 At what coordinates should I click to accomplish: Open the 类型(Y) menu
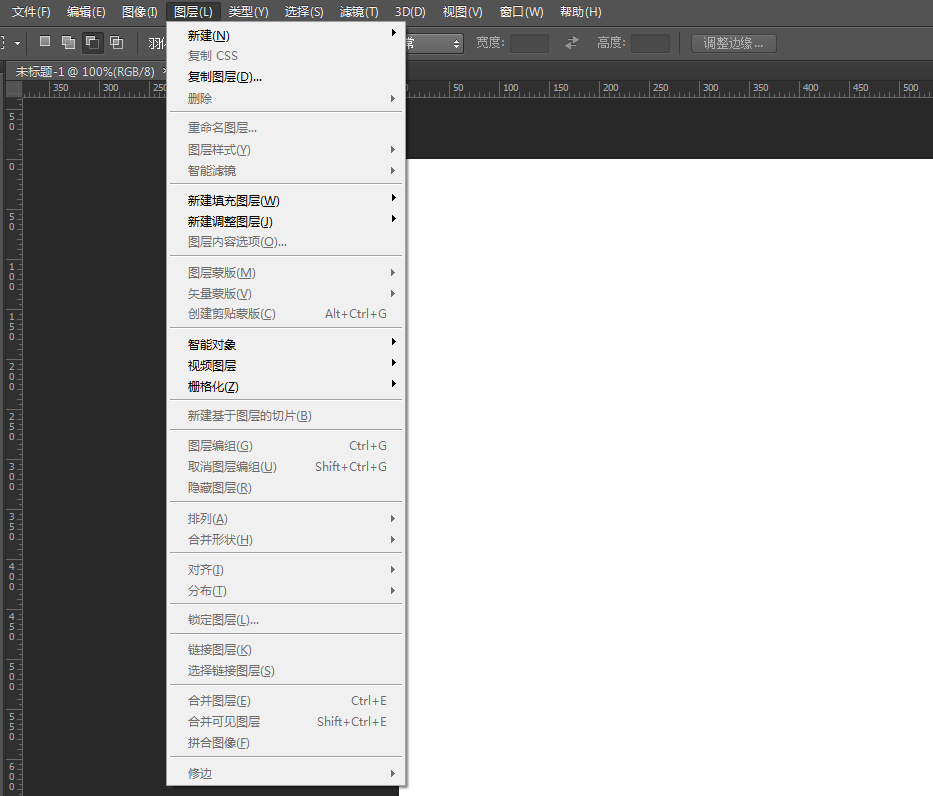[x=248, y=11]
